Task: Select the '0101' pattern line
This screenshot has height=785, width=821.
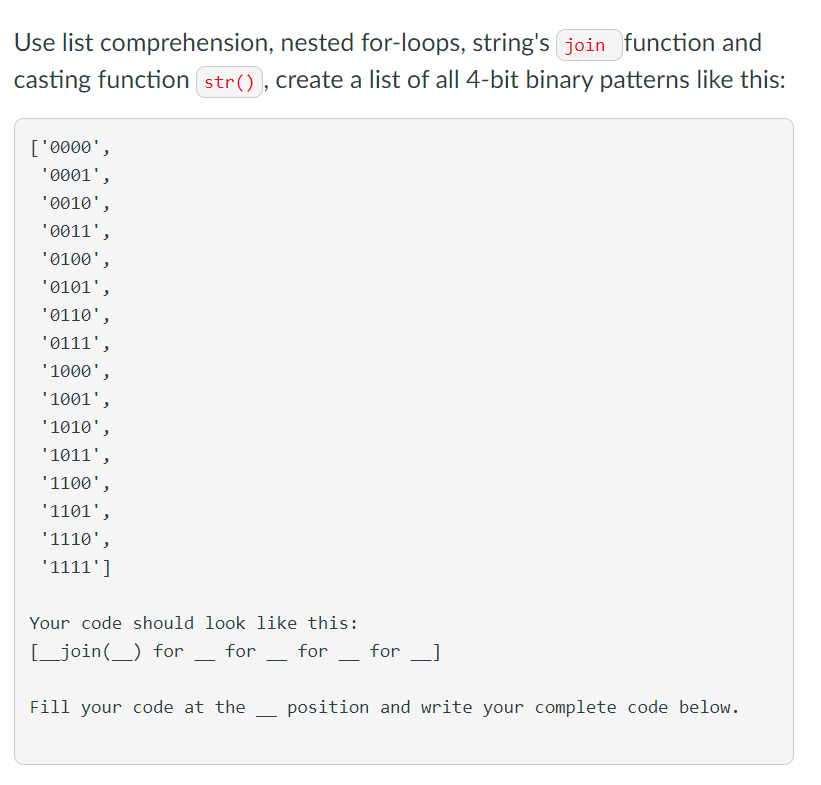Action: click(x=75, y=288)
